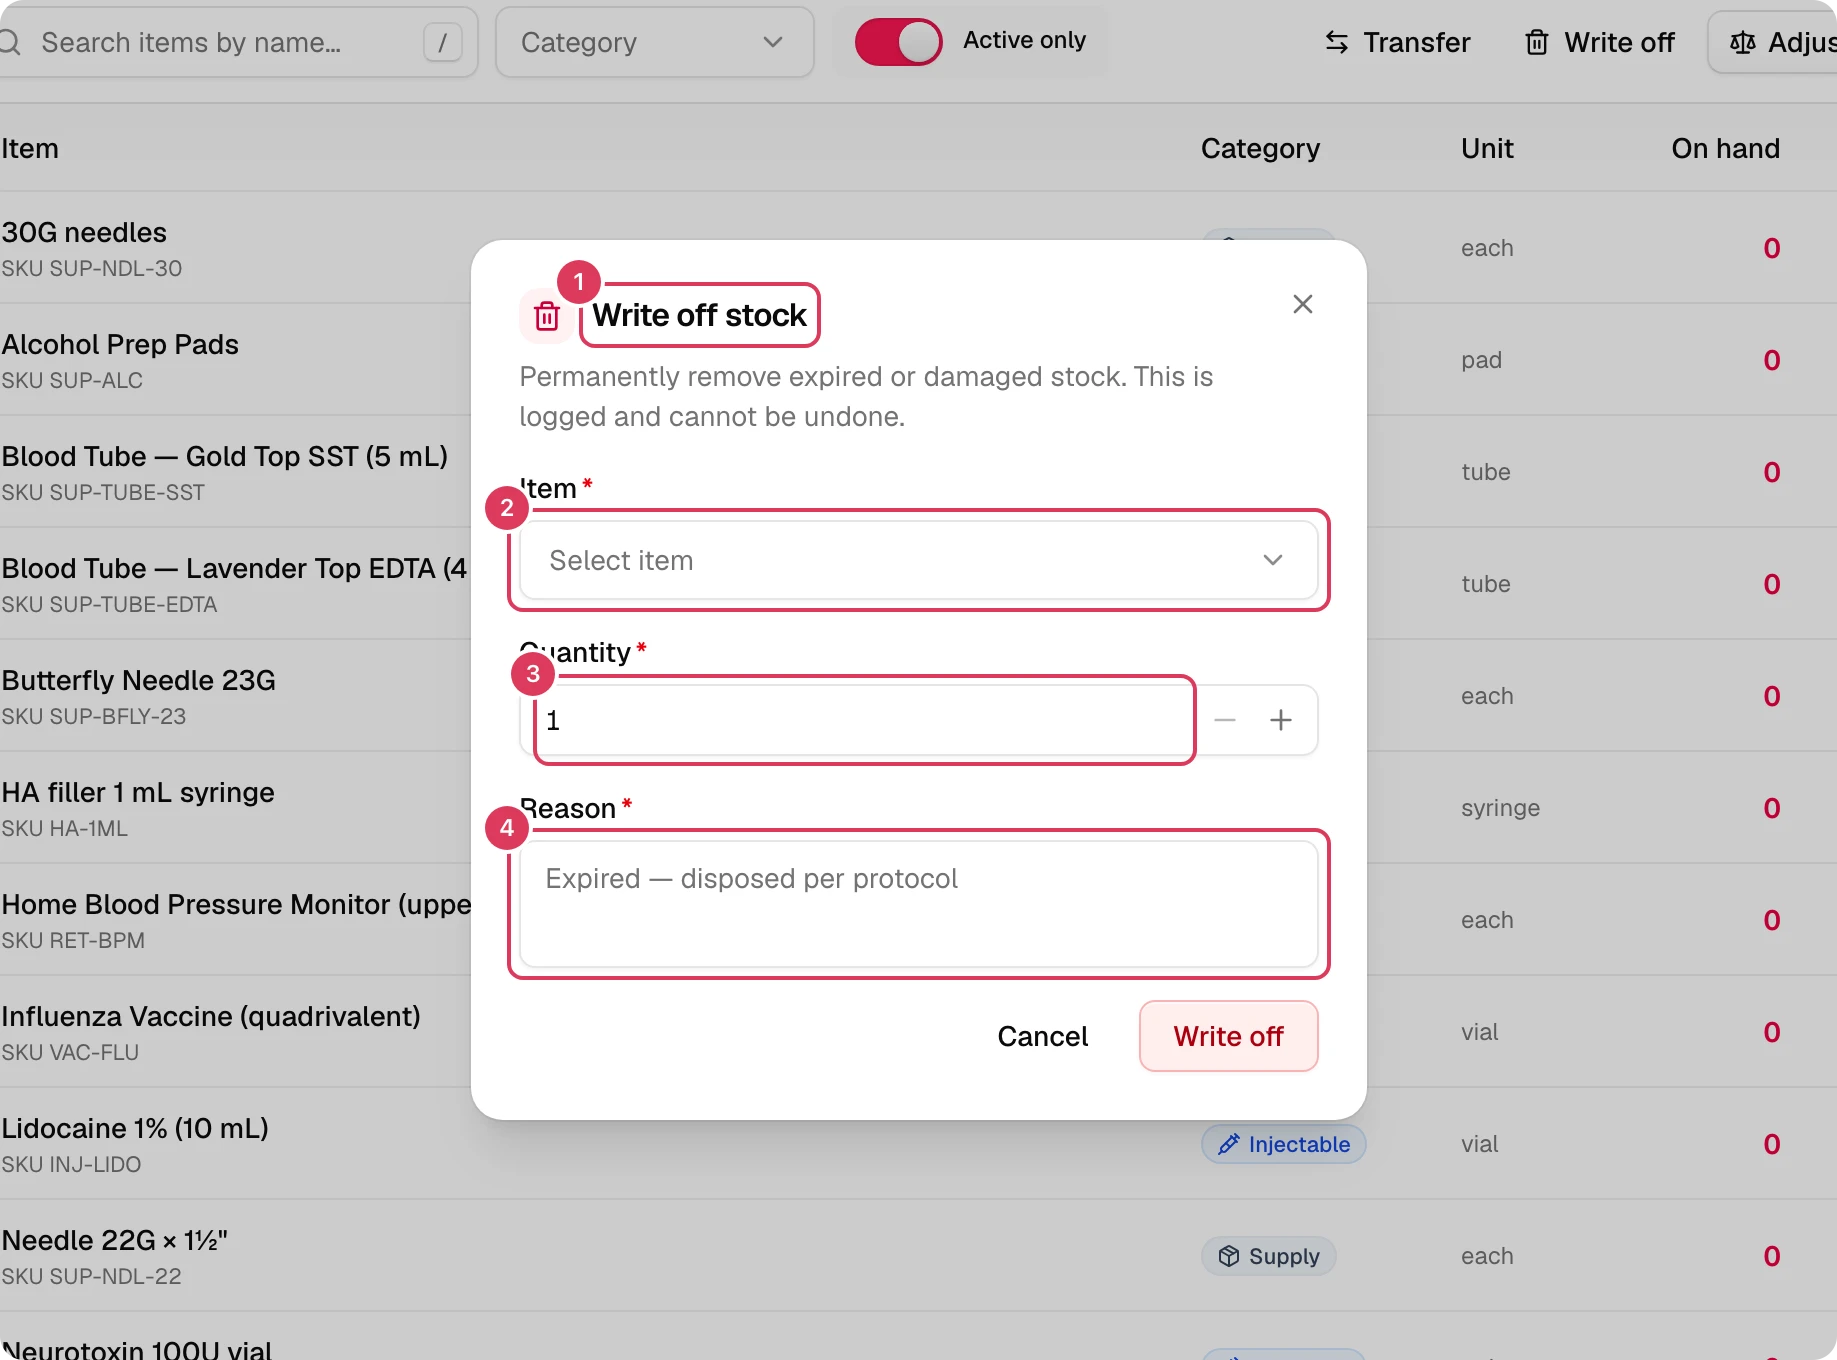Confirm with the Write off button in dialog

pos(1228,1036)
